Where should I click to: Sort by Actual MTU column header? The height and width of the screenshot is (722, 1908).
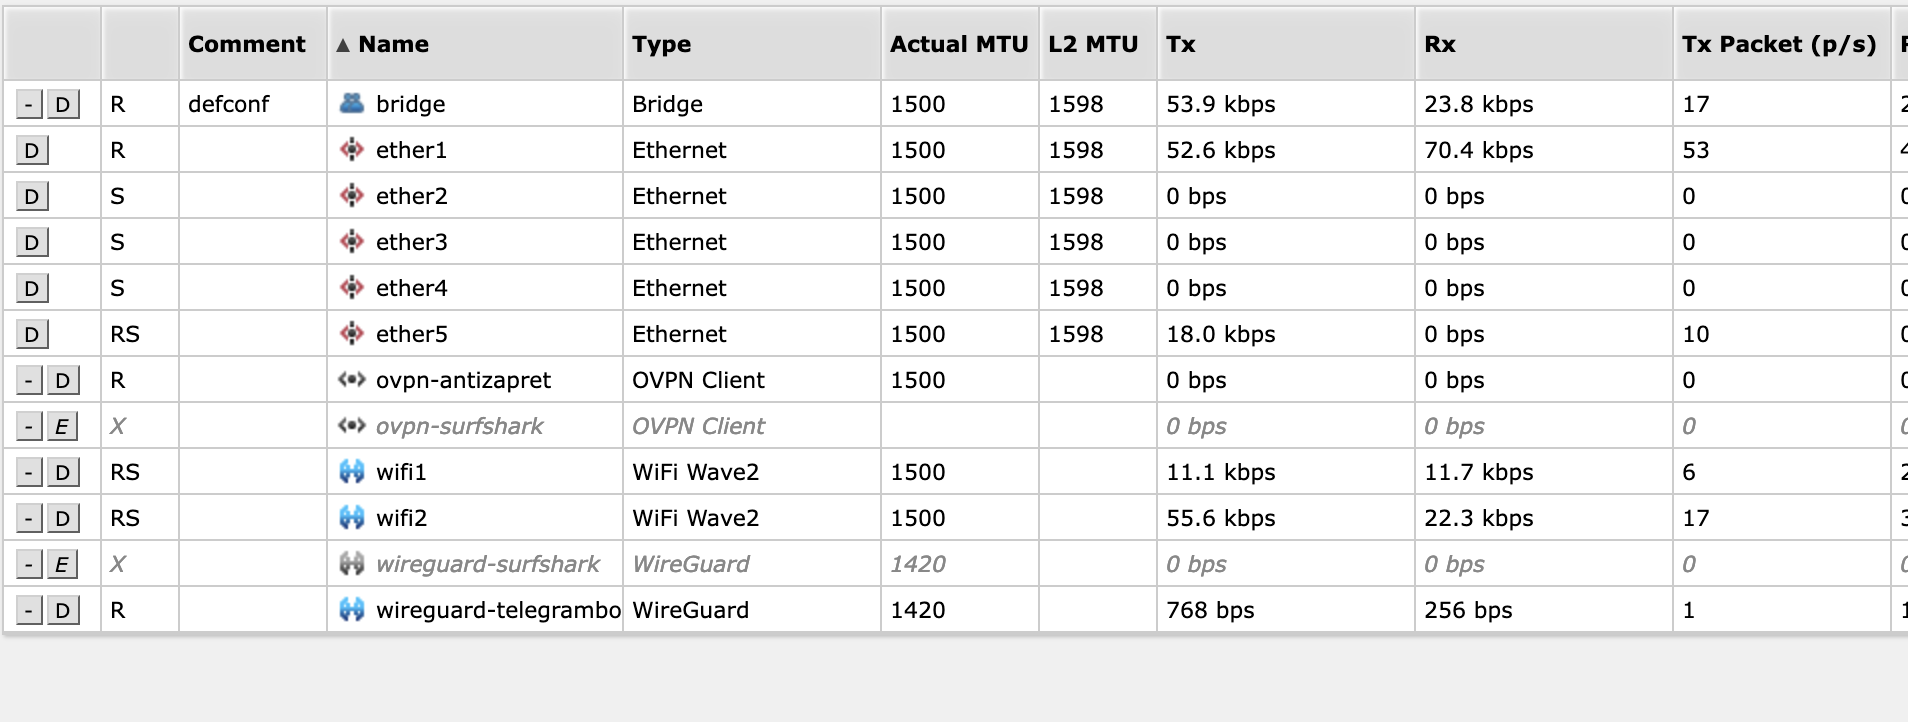[960, 44]
